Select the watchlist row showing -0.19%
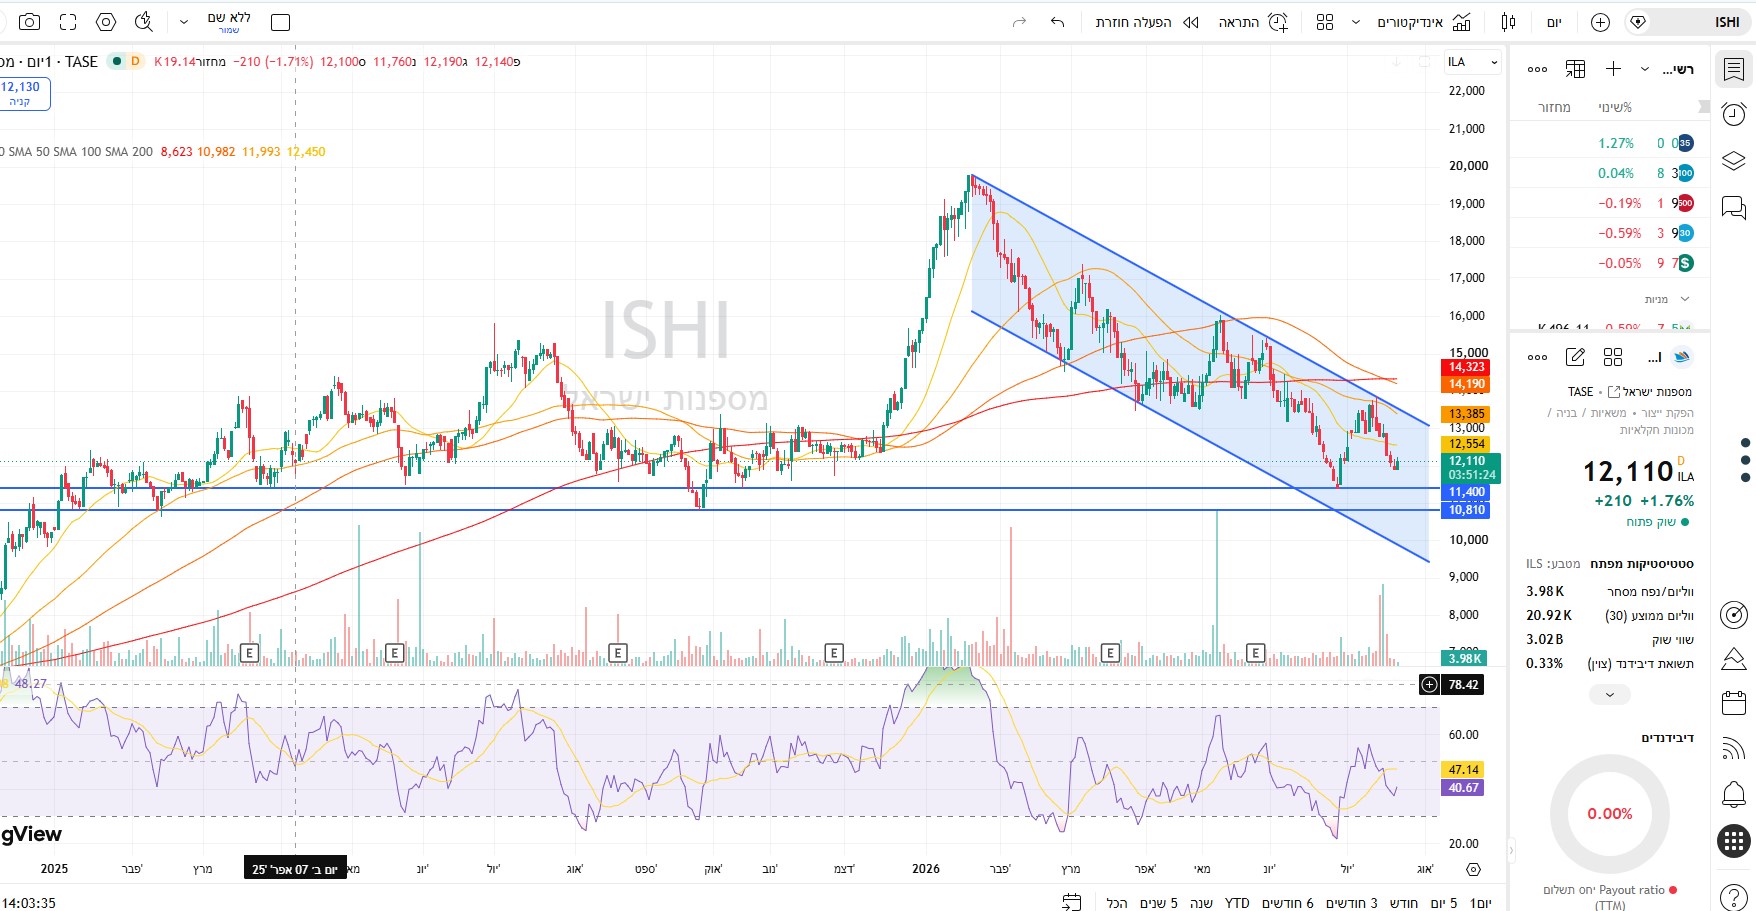This screenshot has width=1756, height=911. (1610, 203)
